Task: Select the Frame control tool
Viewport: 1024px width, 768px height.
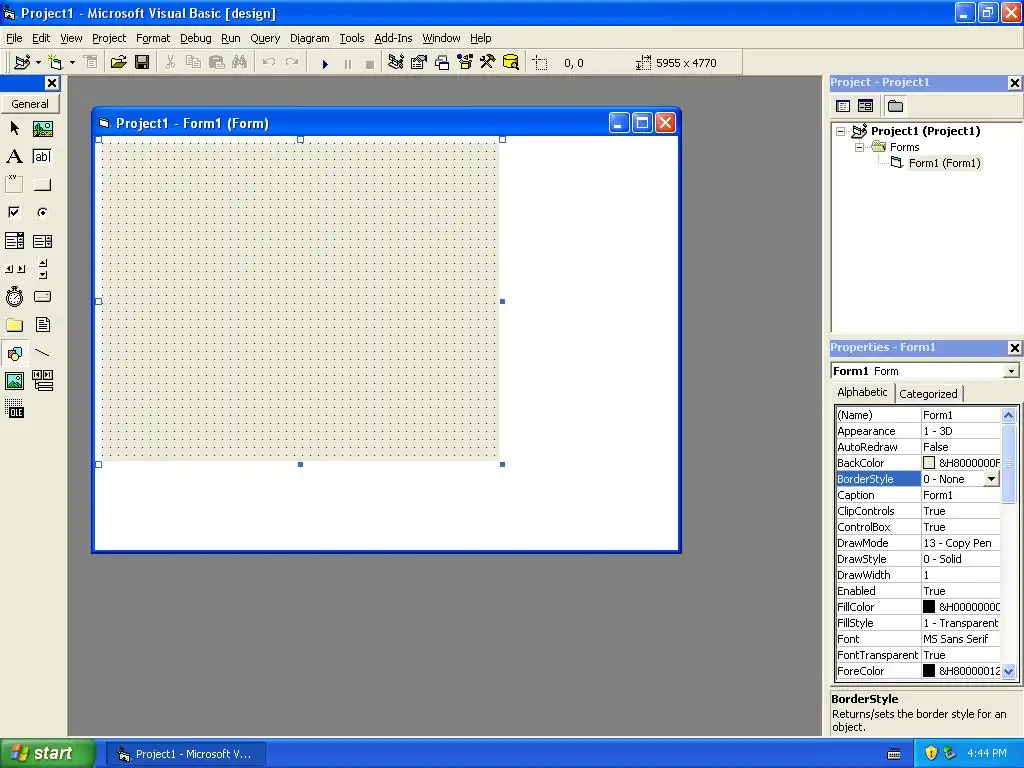Action: click(x=14, y=184)
